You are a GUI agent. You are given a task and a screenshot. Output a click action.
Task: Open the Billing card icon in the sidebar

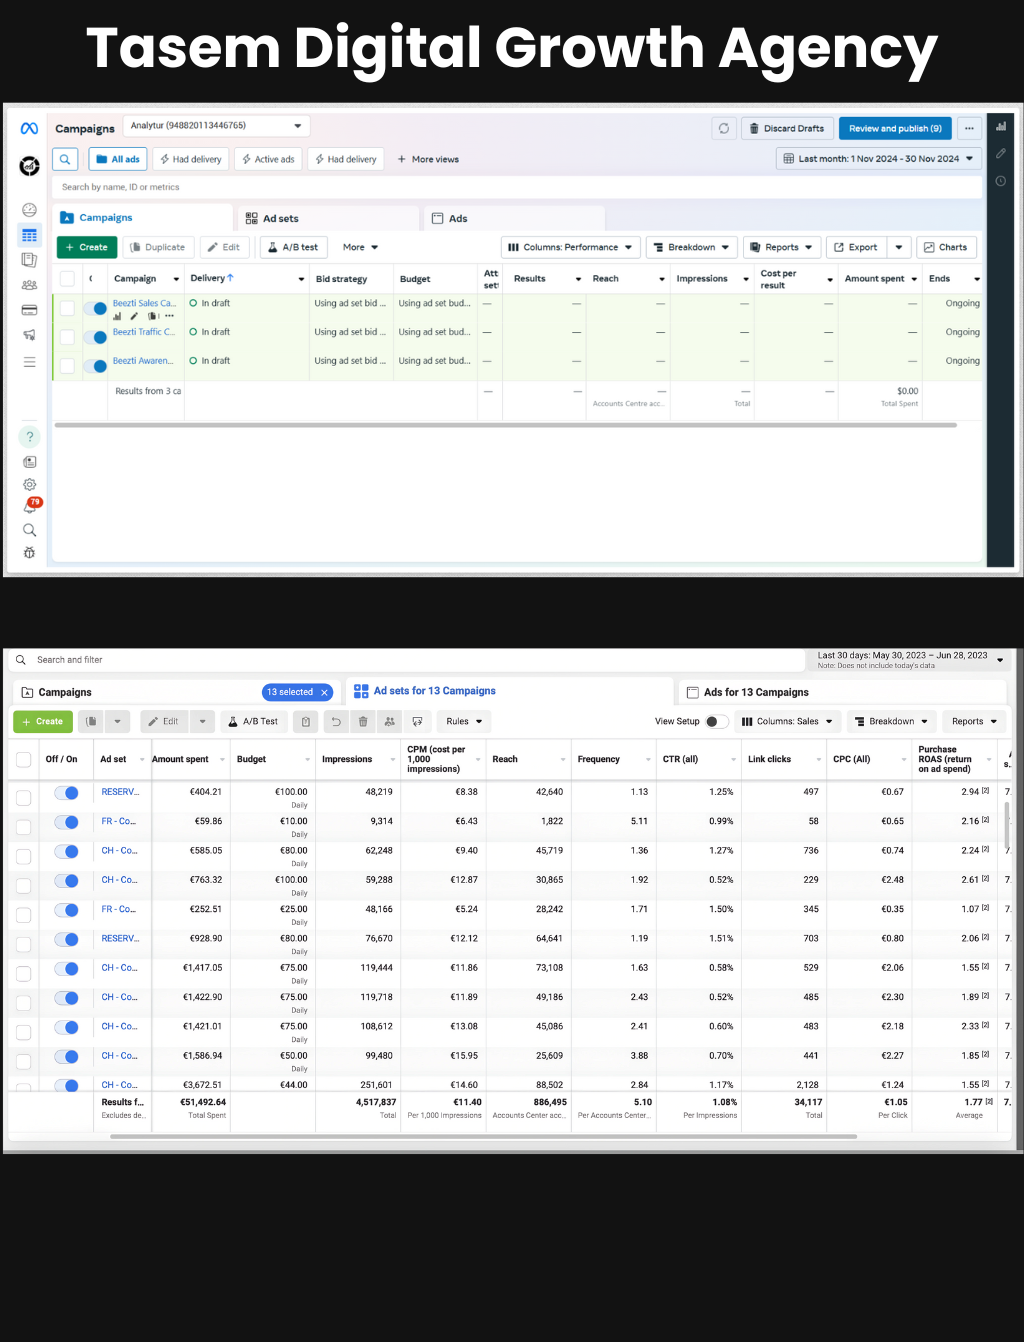(29, 310)
